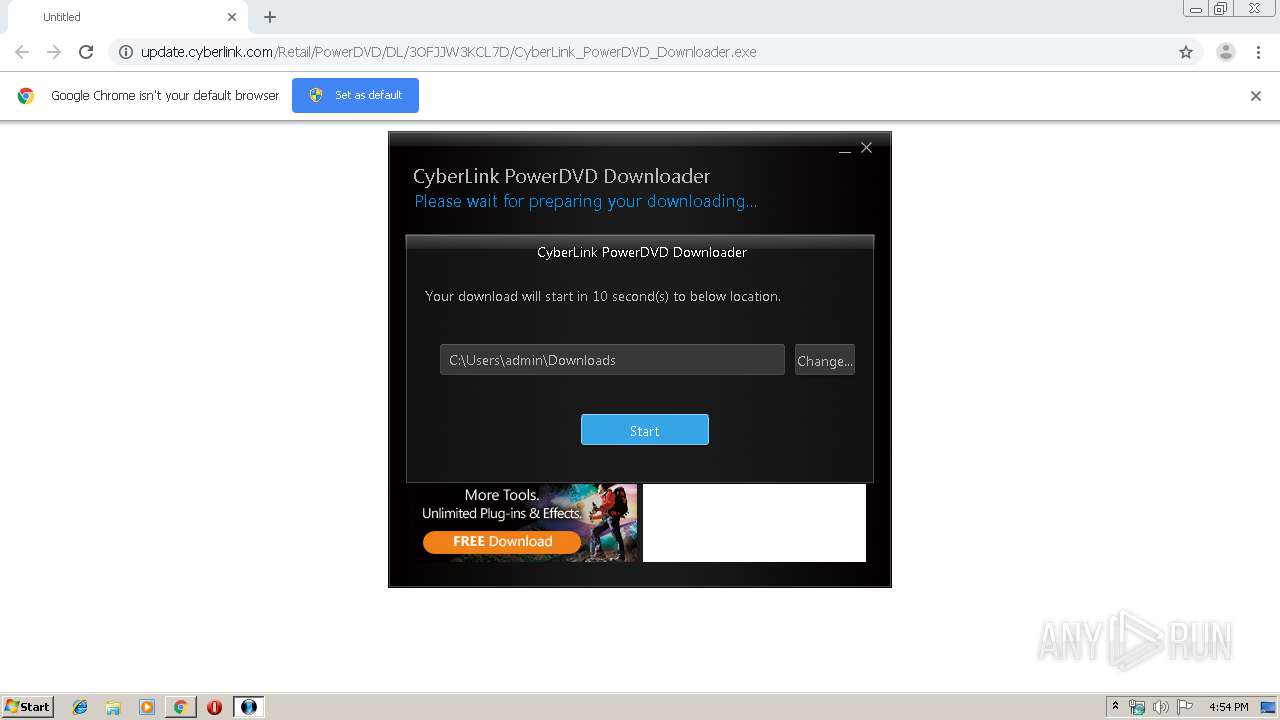The height and width of the screenshot is (720, 1280).
Task: Close the Untitled browser tab
Action: [232, 17]
